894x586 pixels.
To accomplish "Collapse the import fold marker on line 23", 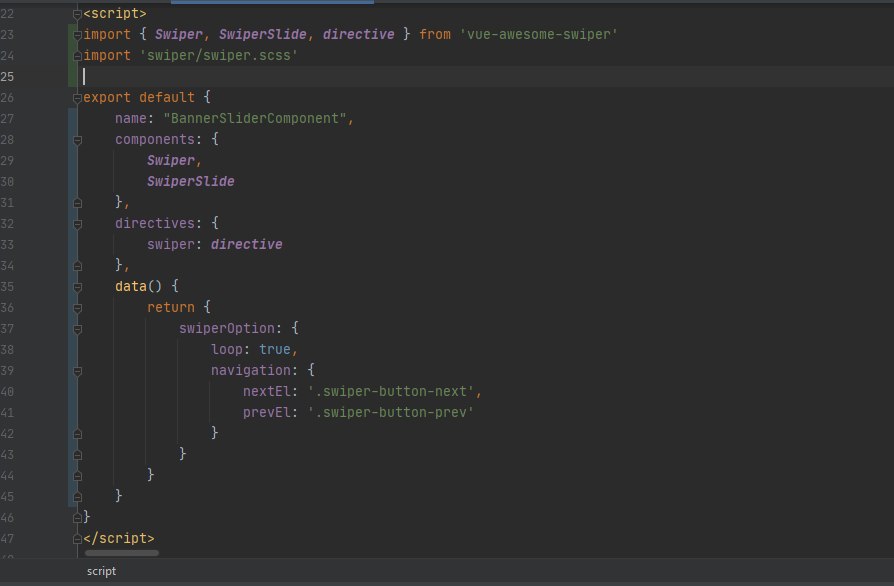I will click(x=78, y=35).
